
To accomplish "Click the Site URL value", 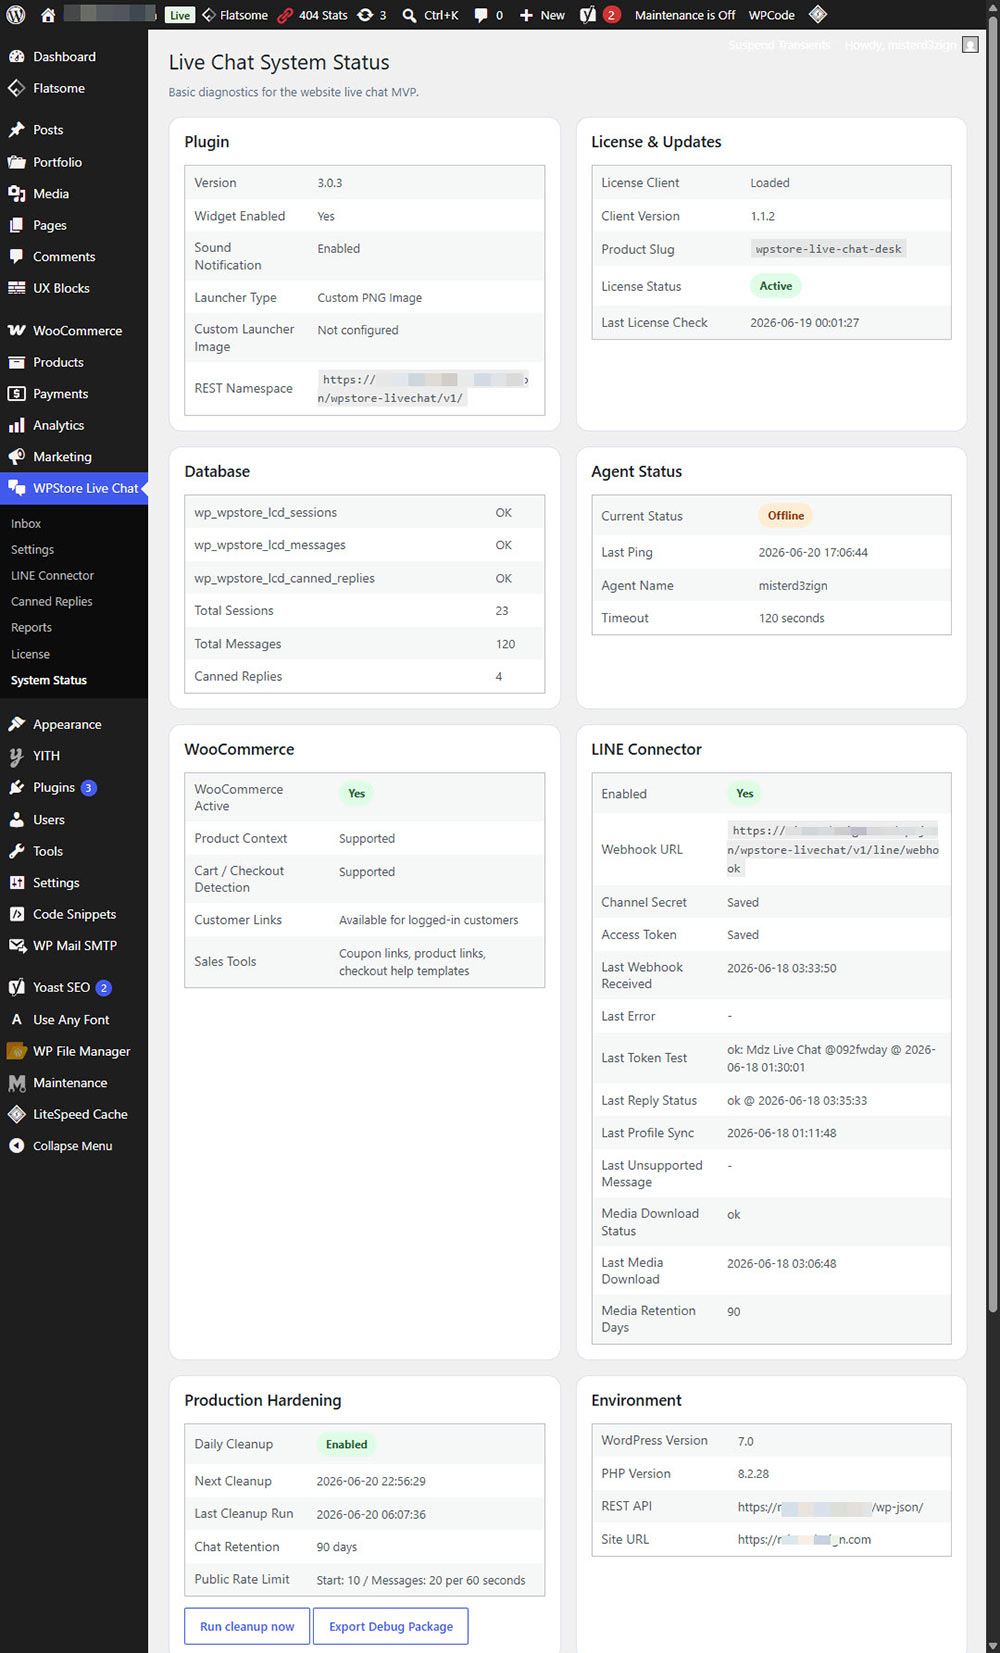I will pyautogui.click(x=804, y=1540).
